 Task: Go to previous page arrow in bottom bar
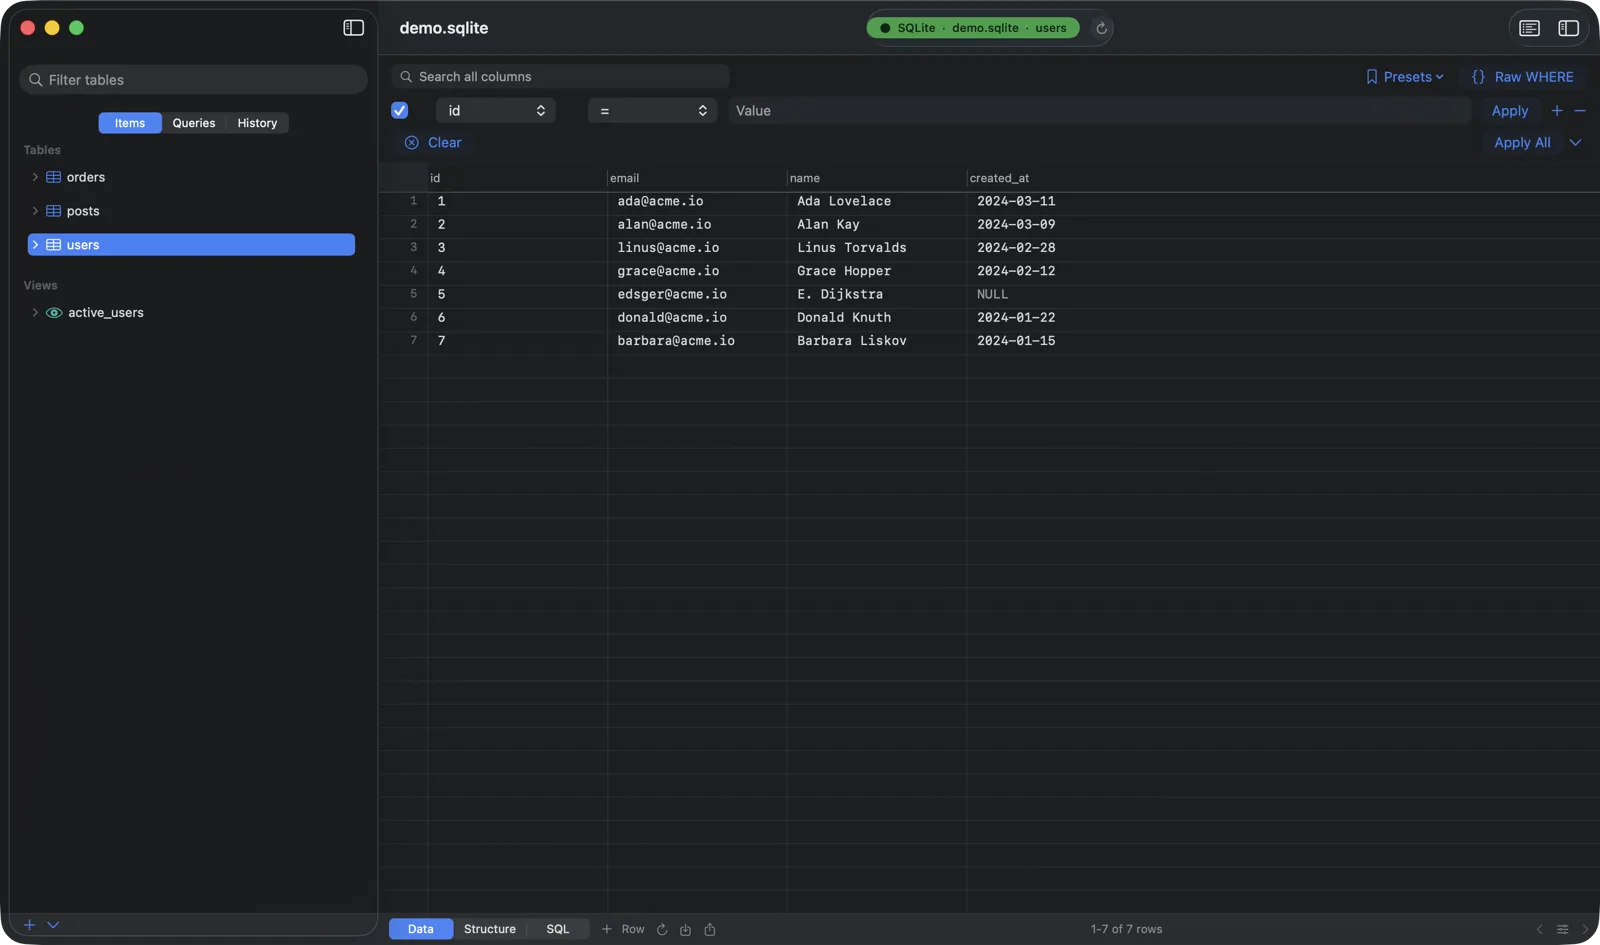(x=1539, y=929)
